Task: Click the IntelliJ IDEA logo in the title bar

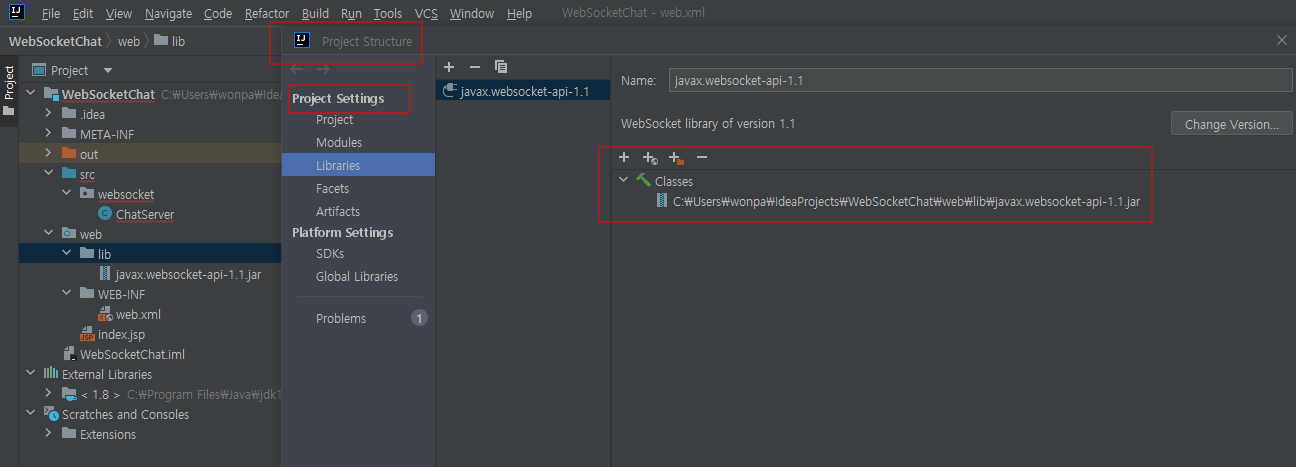Action: pos(17,13)
